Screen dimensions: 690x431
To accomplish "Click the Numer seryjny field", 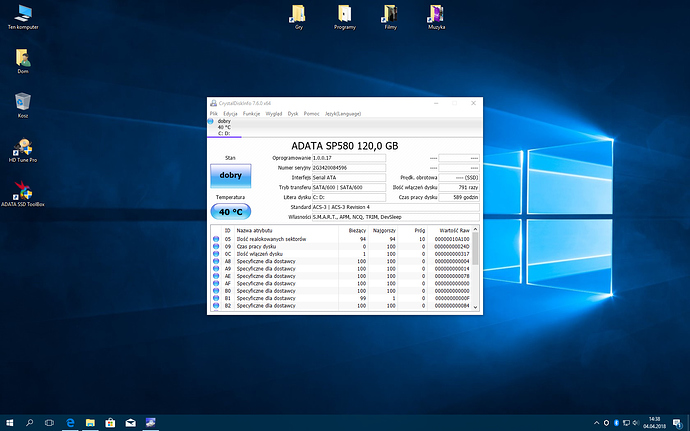I will pos(349,168).
